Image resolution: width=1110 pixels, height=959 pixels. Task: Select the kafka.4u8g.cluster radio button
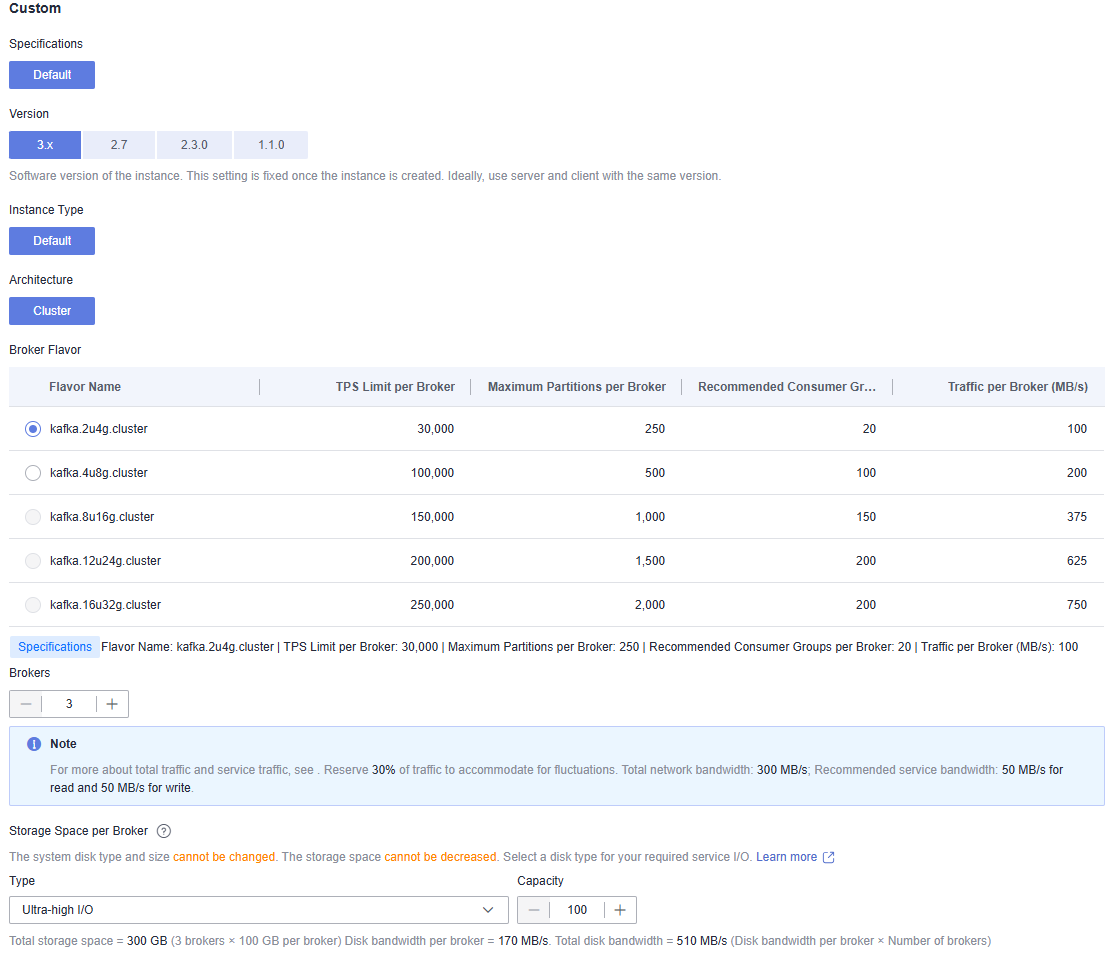[33, 473]
